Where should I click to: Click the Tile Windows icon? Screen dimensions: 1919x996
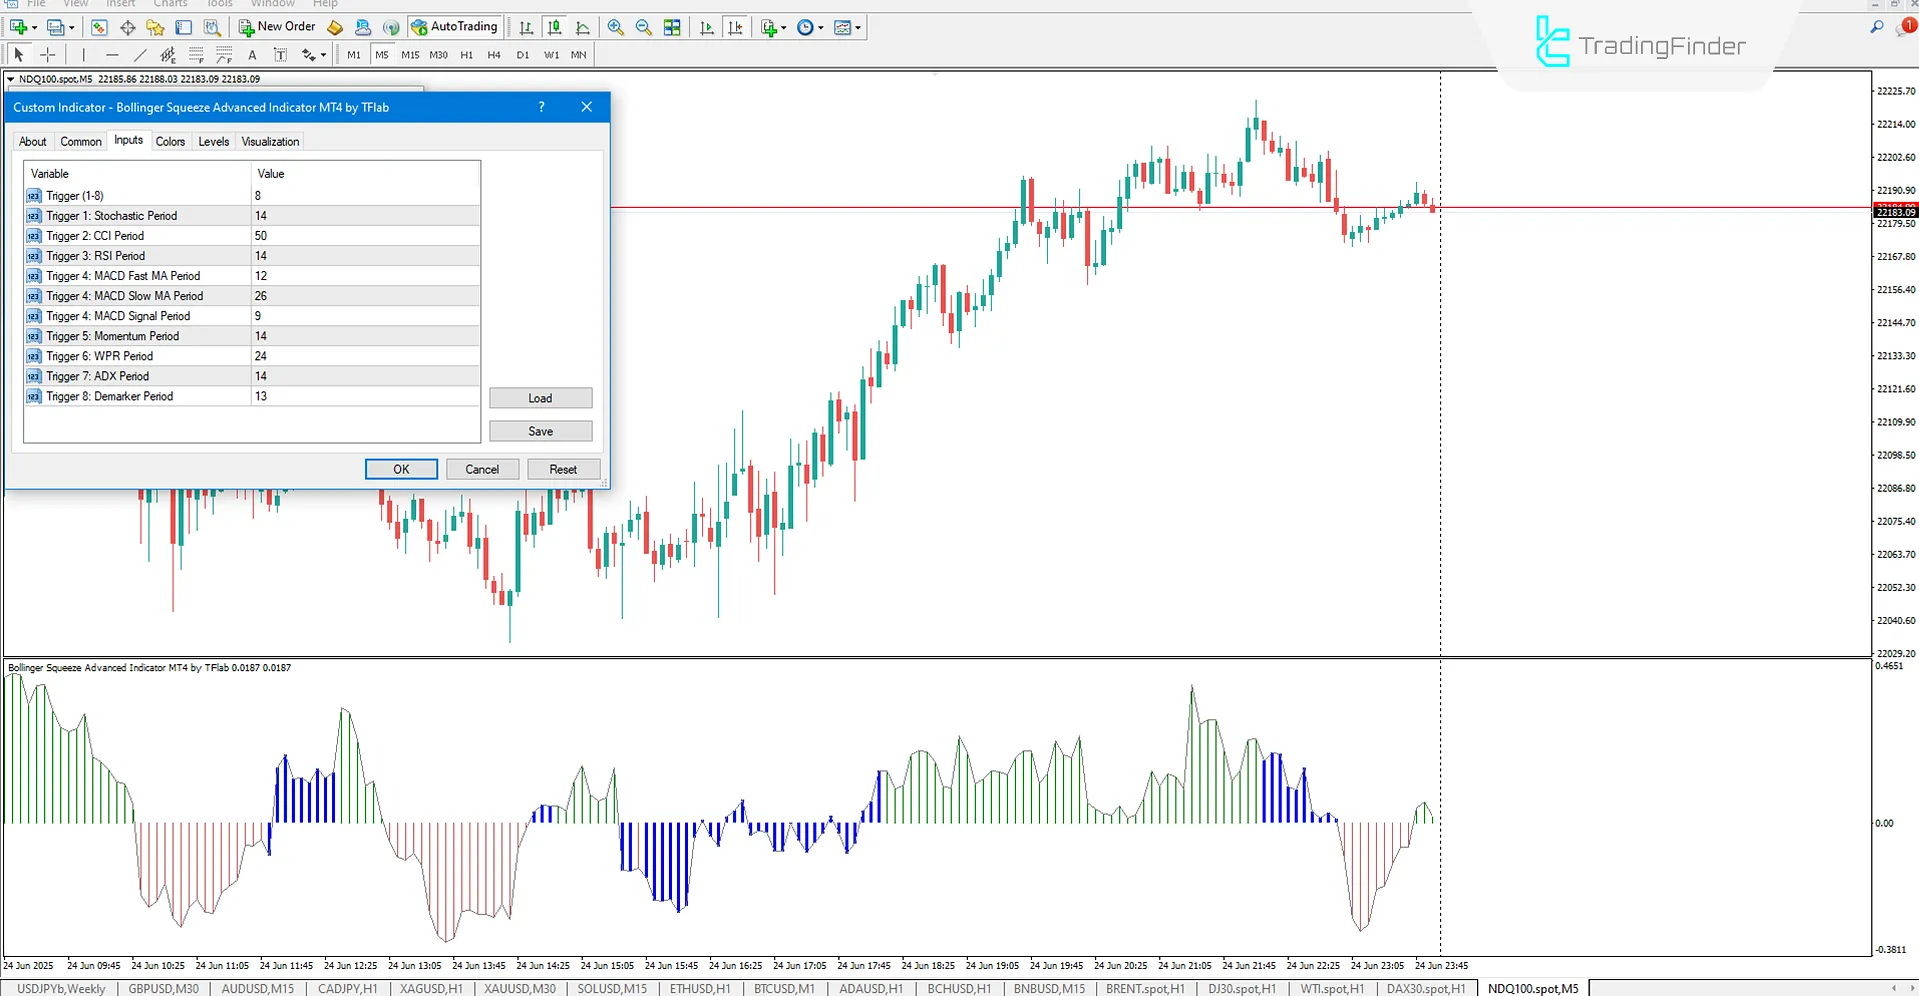[x=672, y=27]
